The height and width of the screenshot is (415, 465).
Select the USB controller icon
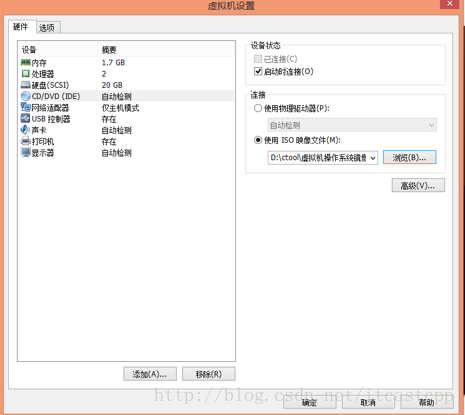tap(25, 118)
